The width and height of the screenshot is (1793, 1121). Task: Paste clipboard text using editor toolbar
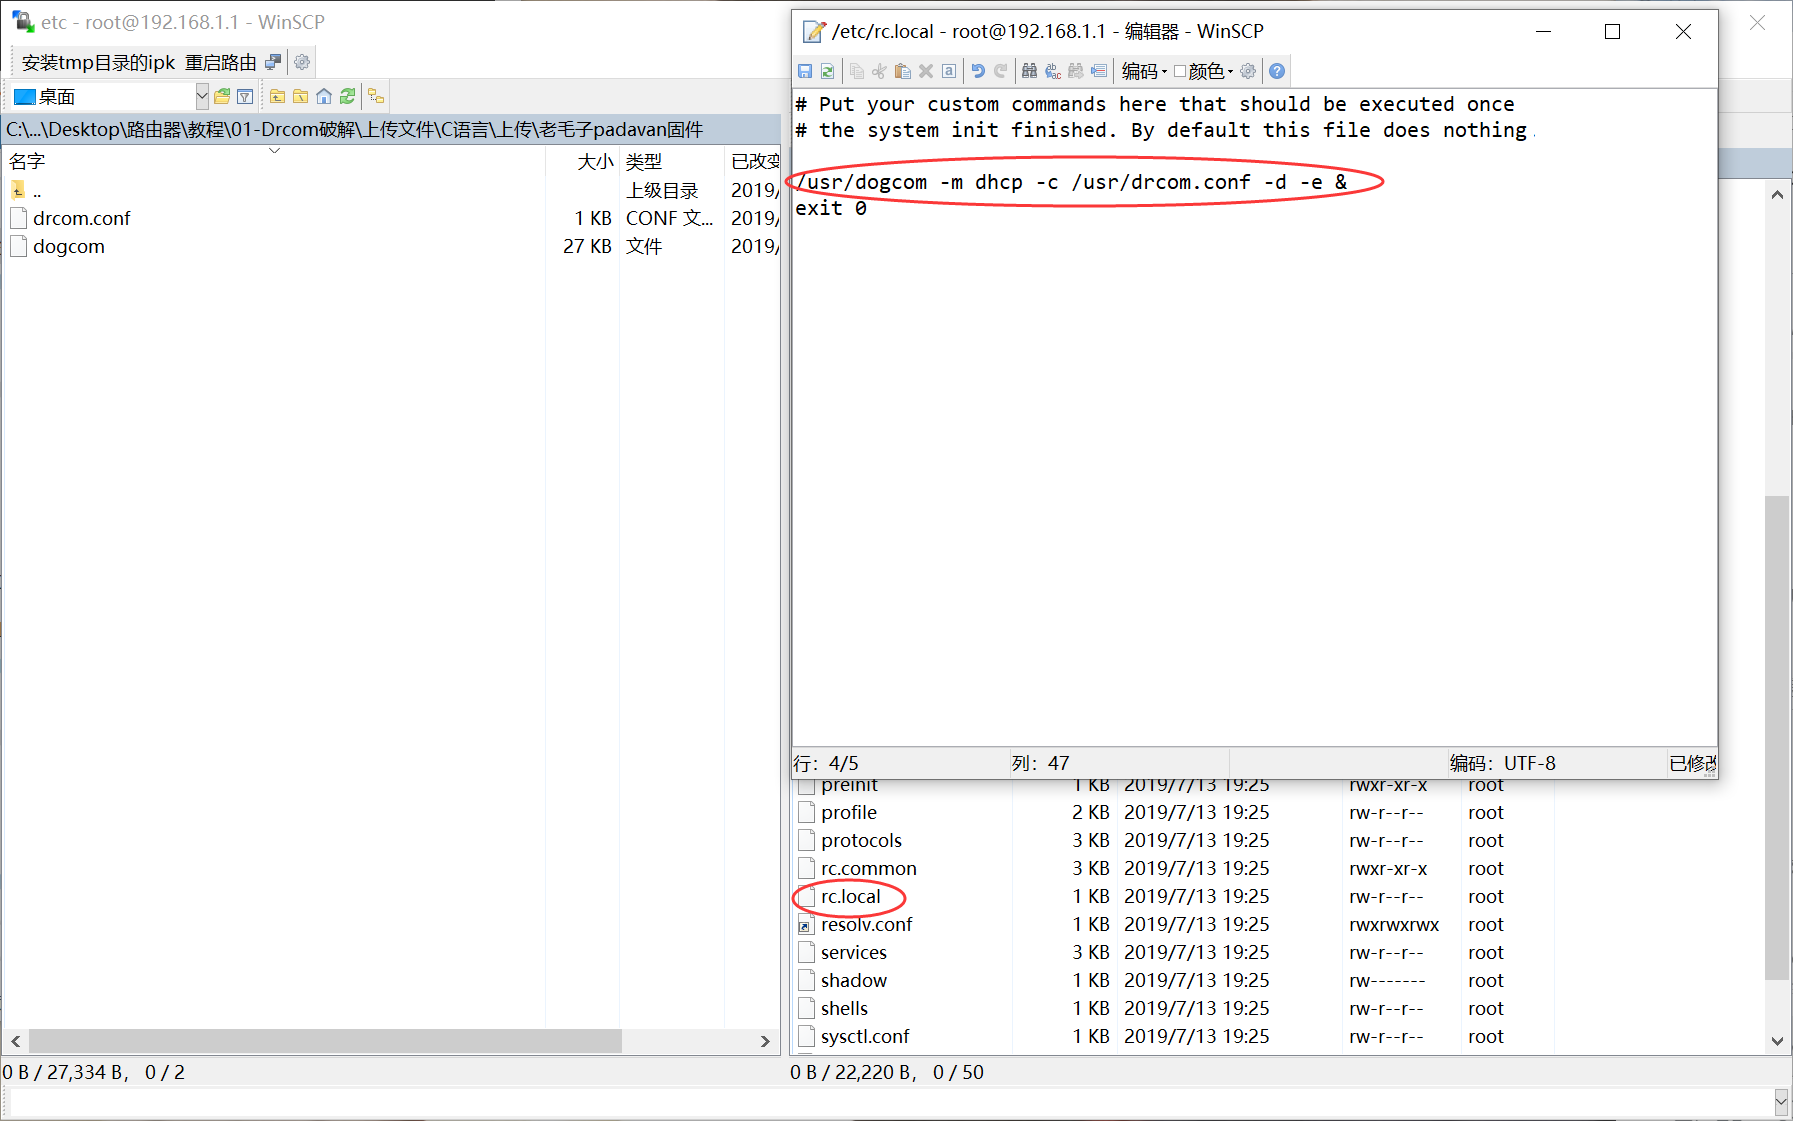(x=902, y=71)
